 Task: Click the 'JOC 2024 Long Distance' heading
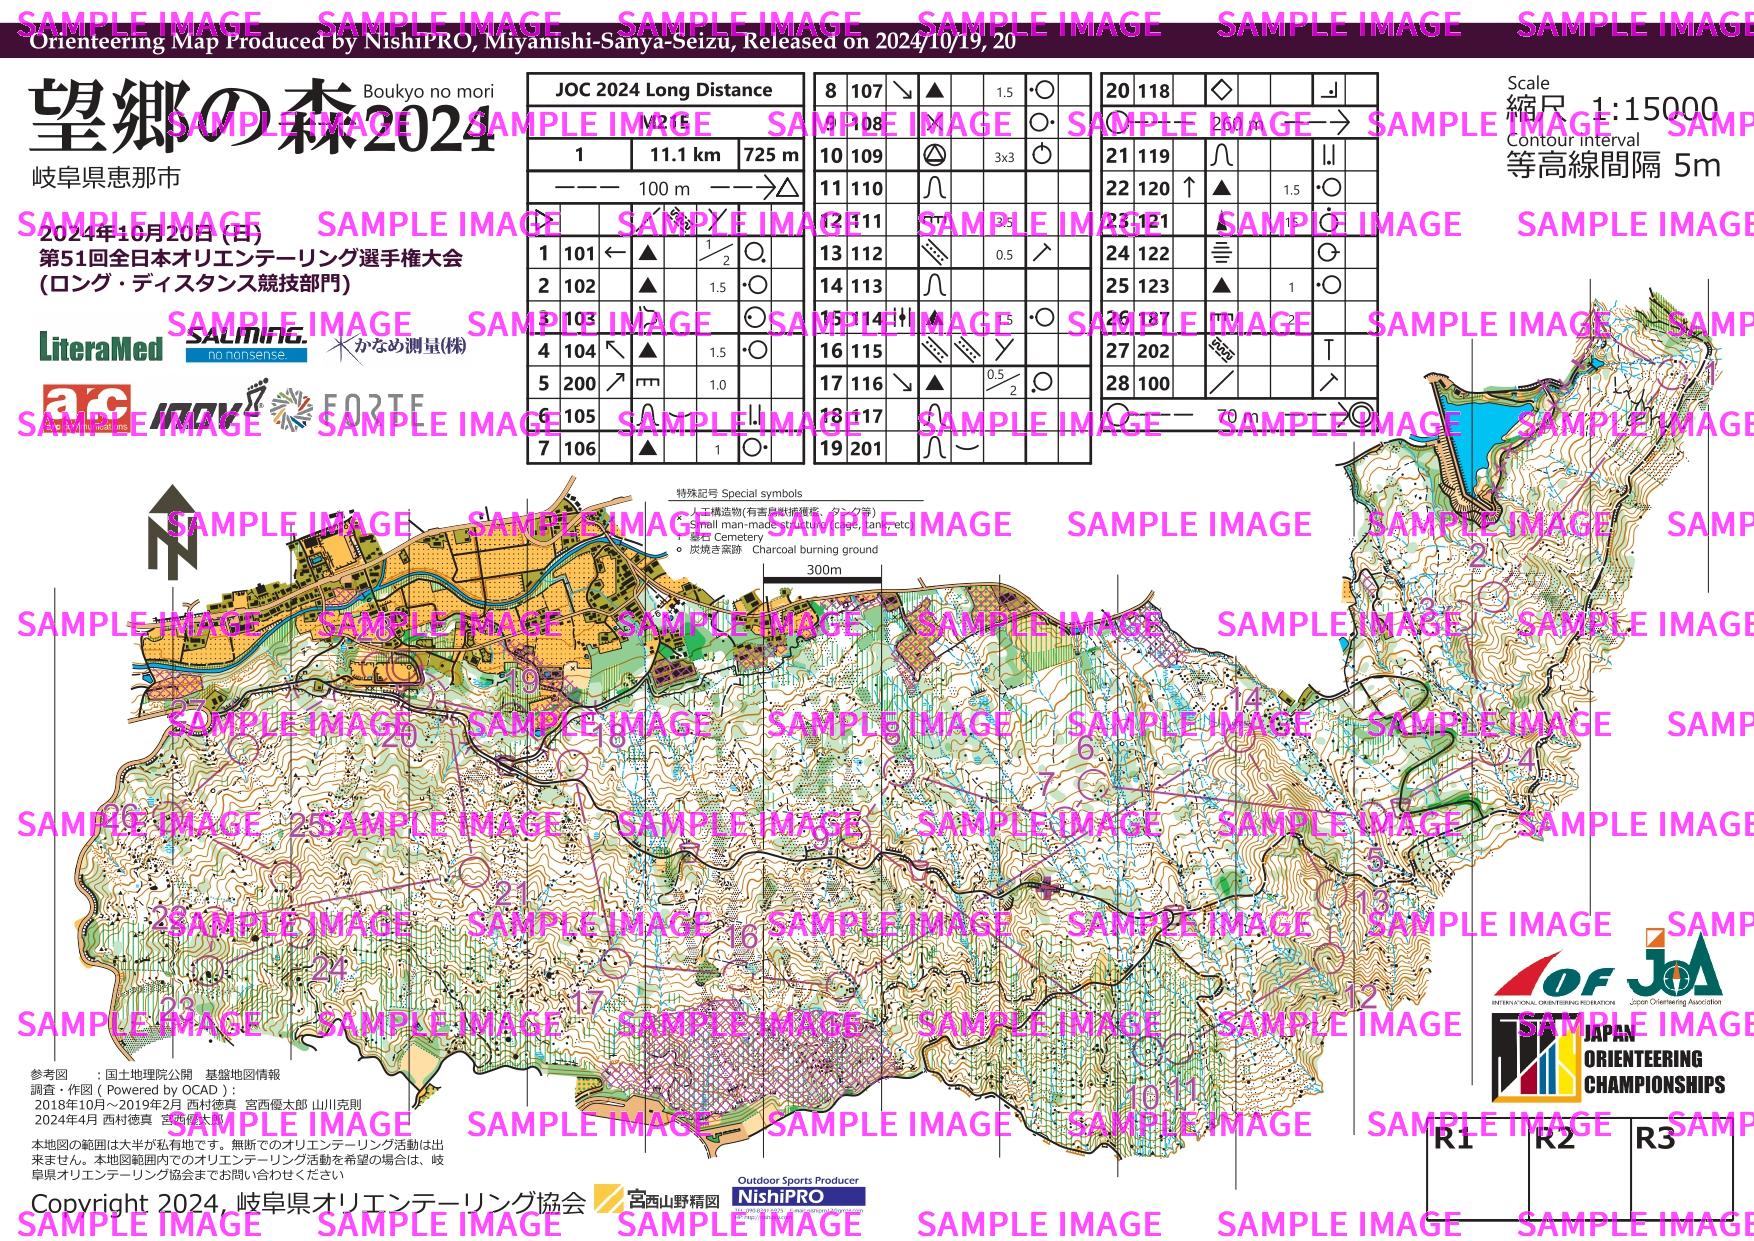tap(665, 90)
